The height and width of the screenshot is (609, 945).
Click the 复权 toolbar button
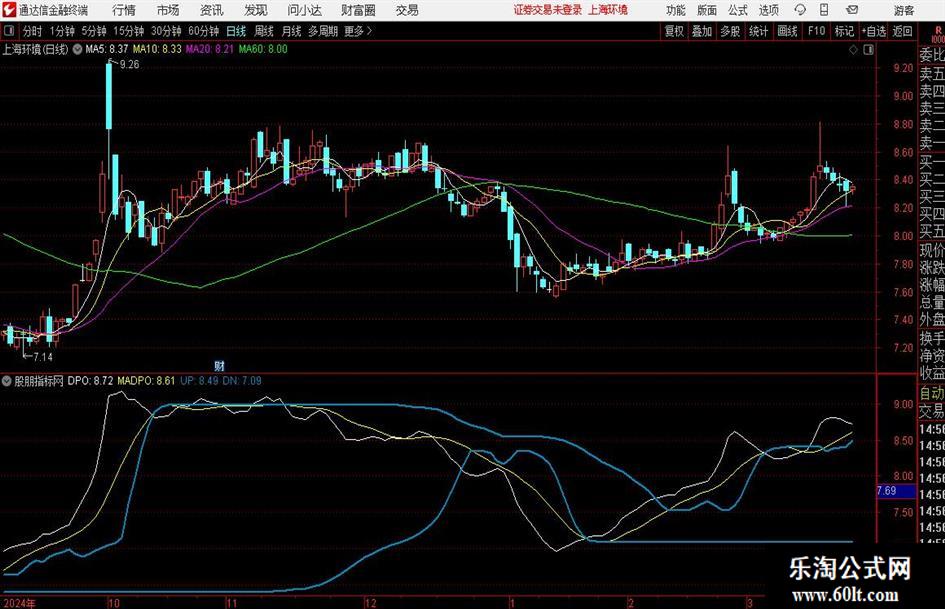(x=674, y=31)
